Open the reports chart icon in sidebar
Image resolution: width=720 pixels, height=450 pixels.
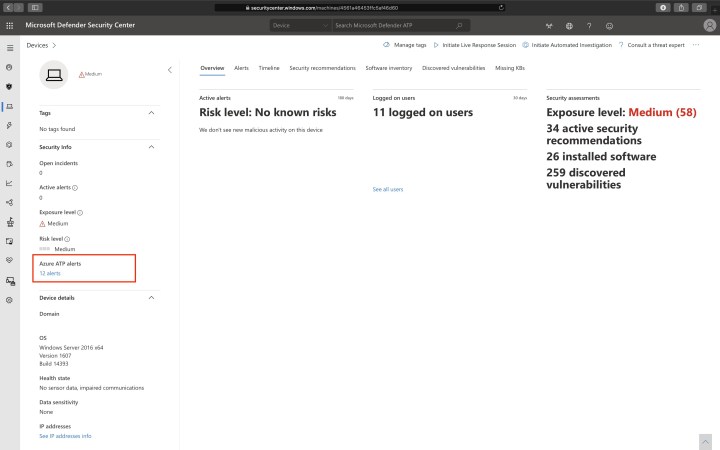pos(10,183)
